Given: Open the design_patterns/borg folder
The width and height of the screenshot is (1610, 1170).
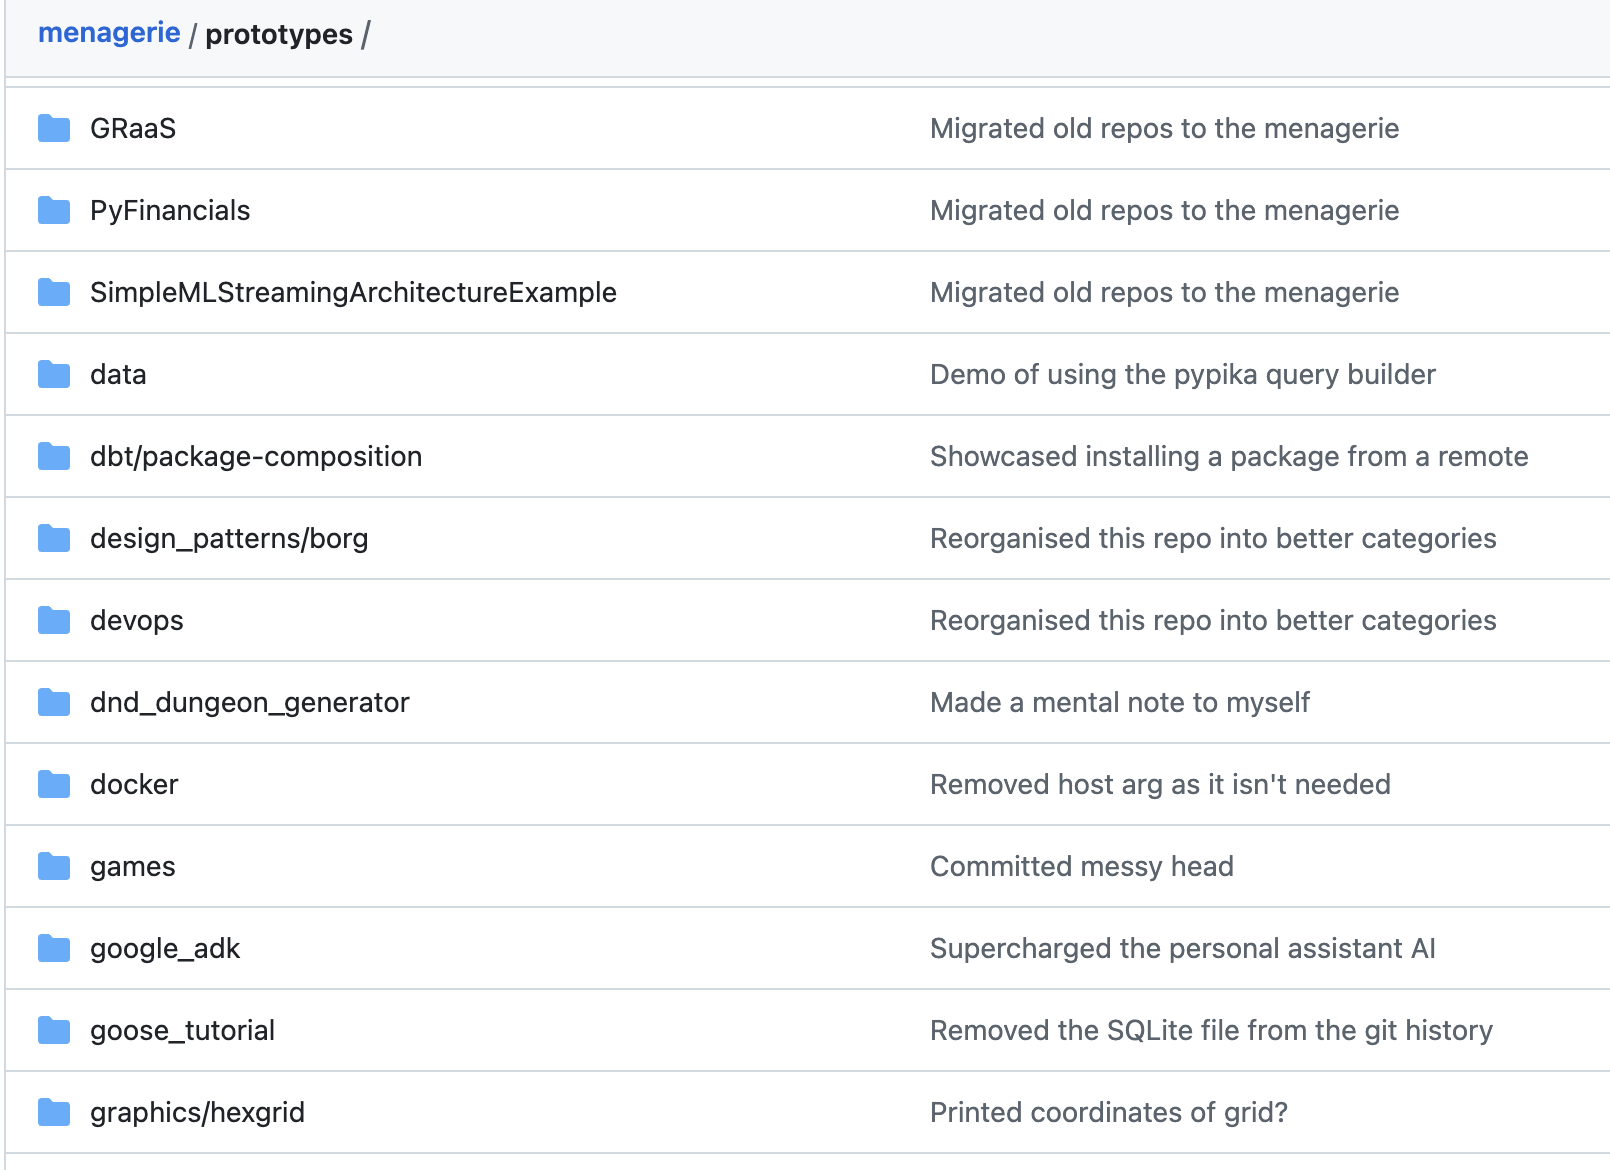Looking at the screenshot, I should pyautogui.click(x=229, y=539).
